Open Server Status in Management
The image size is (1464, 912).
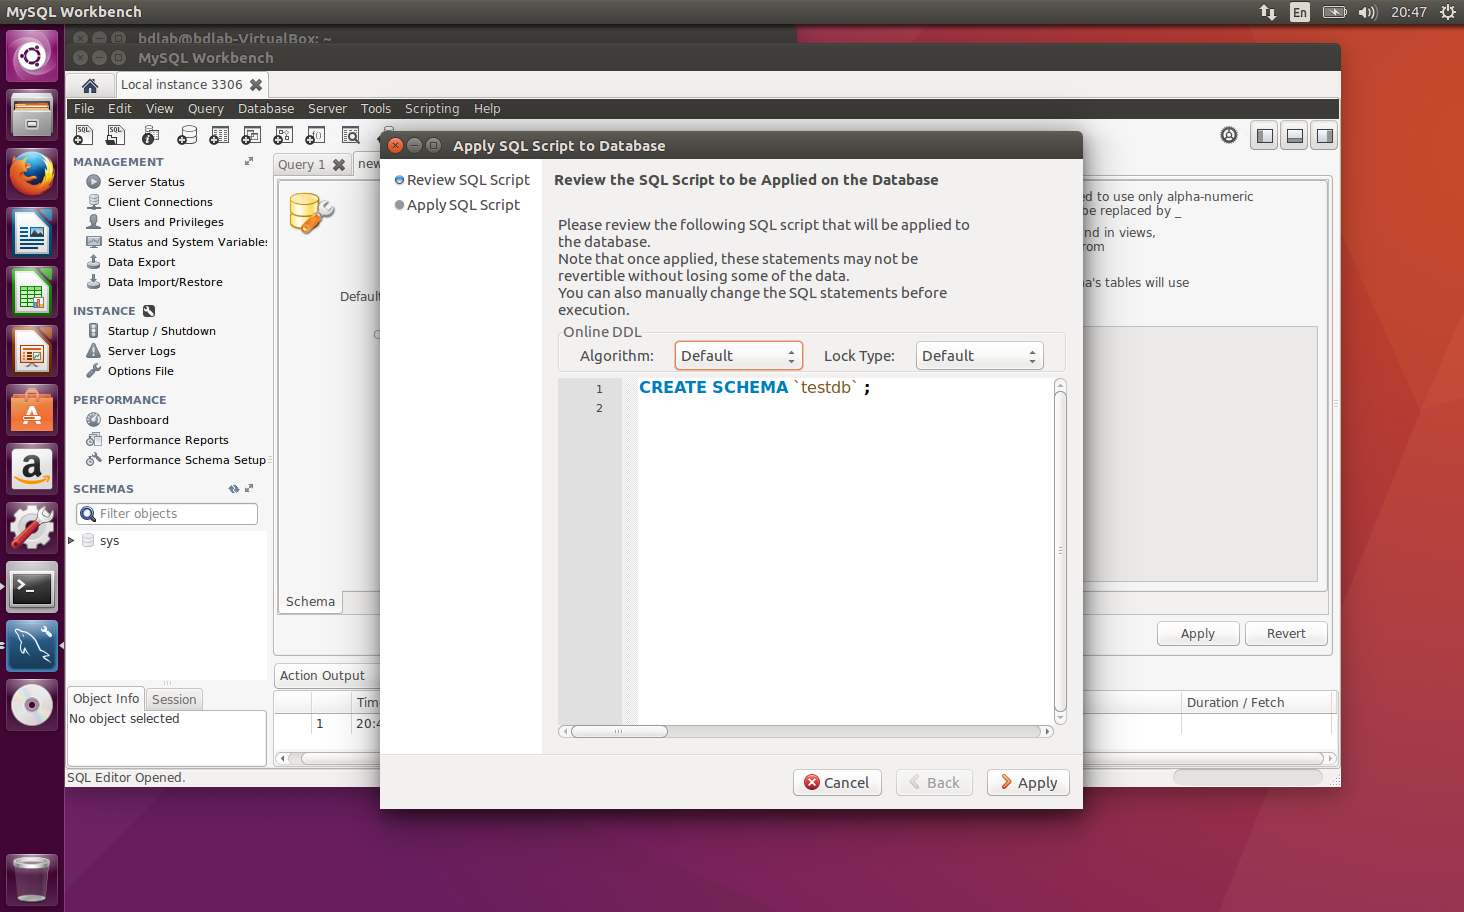tap(146, 182)
